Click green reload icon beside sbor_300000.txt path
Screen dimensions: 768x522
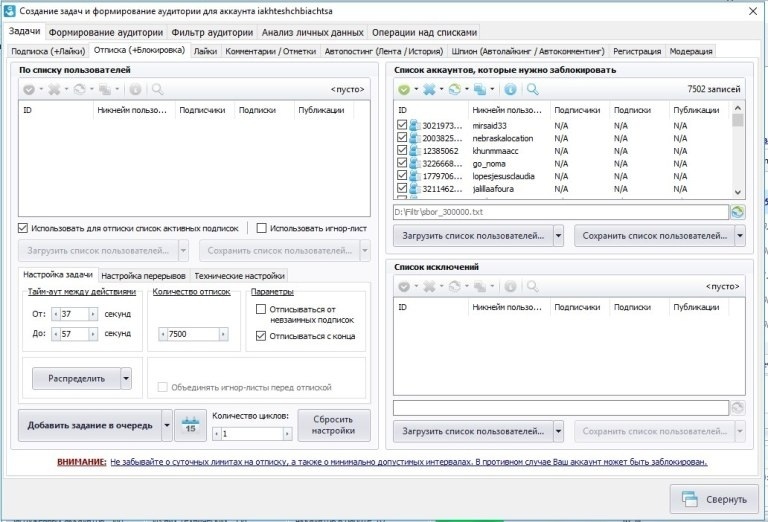(738, 212)
